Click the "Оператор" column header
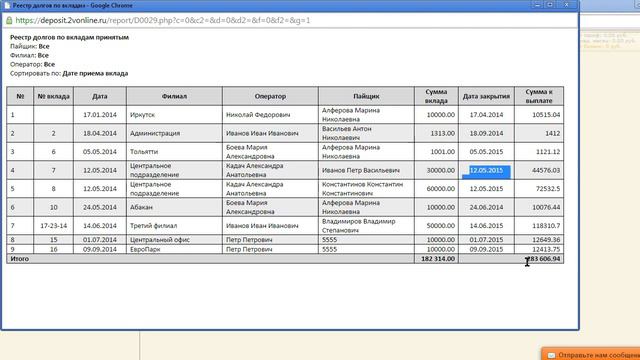The width and height of the screenshot is (640, 360). (270, 96)
